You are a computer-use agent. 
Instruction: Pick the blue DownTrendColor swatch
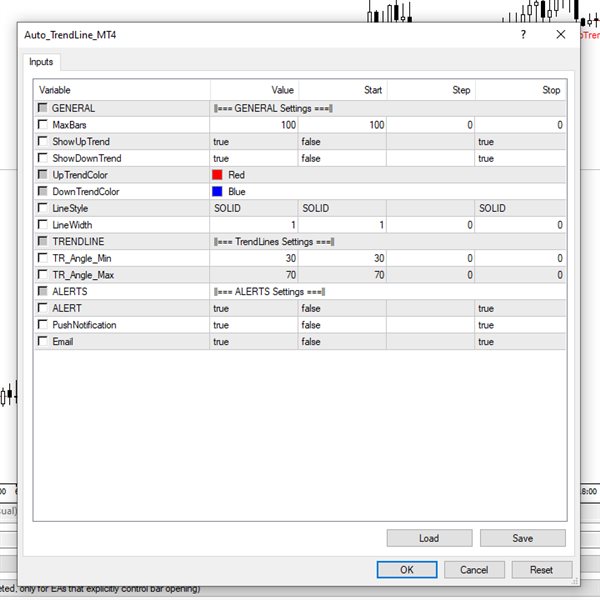coord(217,191)
